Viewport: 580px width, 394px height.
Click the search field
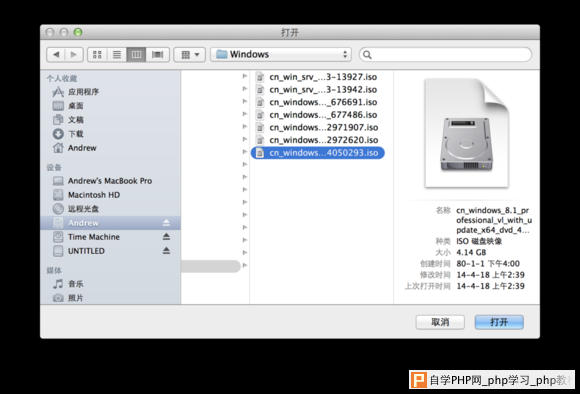pos(445,55)
